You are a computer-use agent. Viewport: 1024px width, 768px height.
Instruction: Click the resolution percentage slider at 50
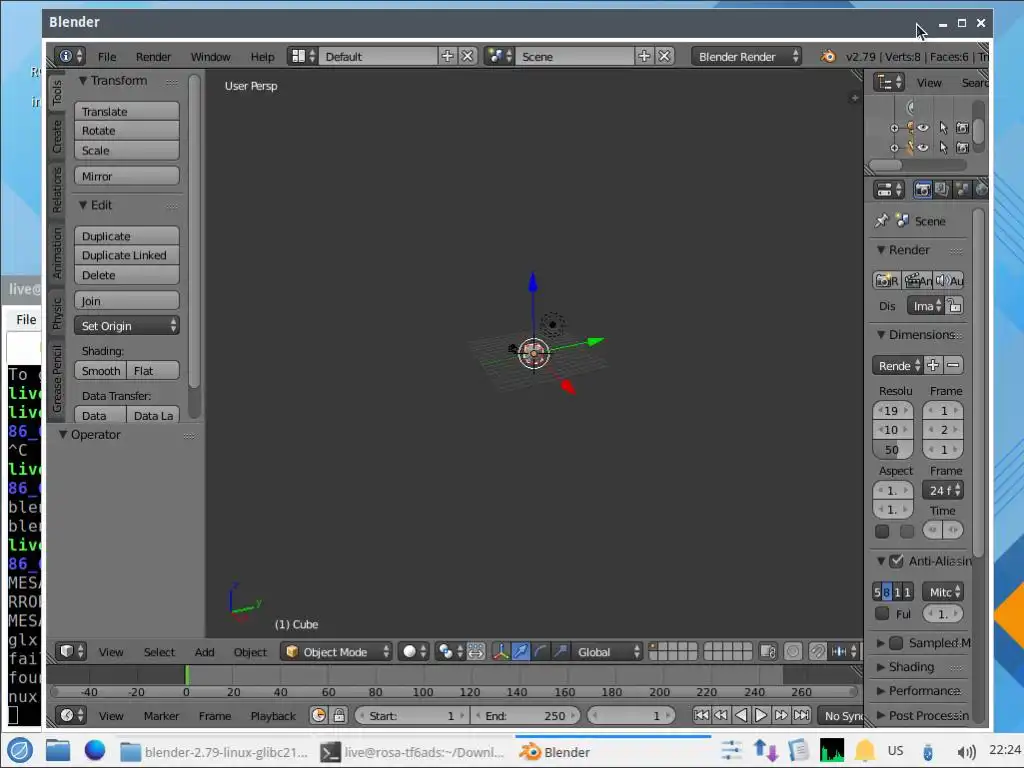tap(892, 449)
